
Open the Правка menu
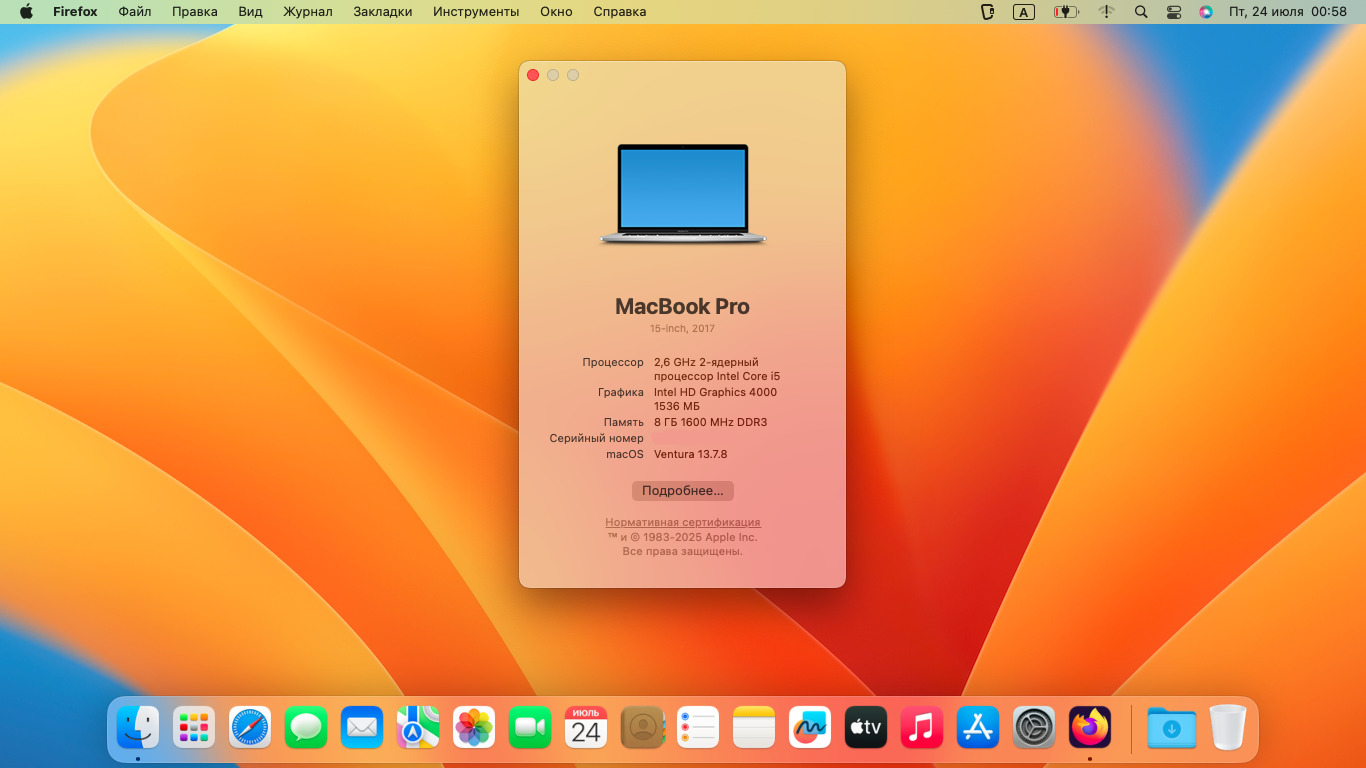coord(195,12)
